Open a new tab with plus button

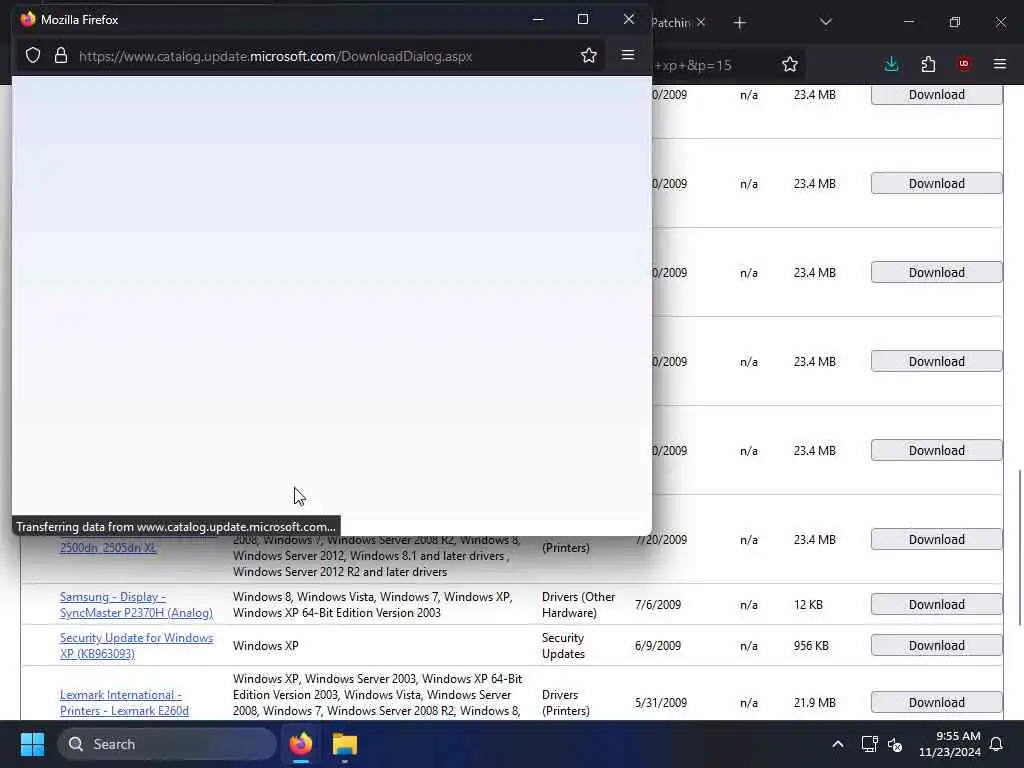[x=739, y=23]
